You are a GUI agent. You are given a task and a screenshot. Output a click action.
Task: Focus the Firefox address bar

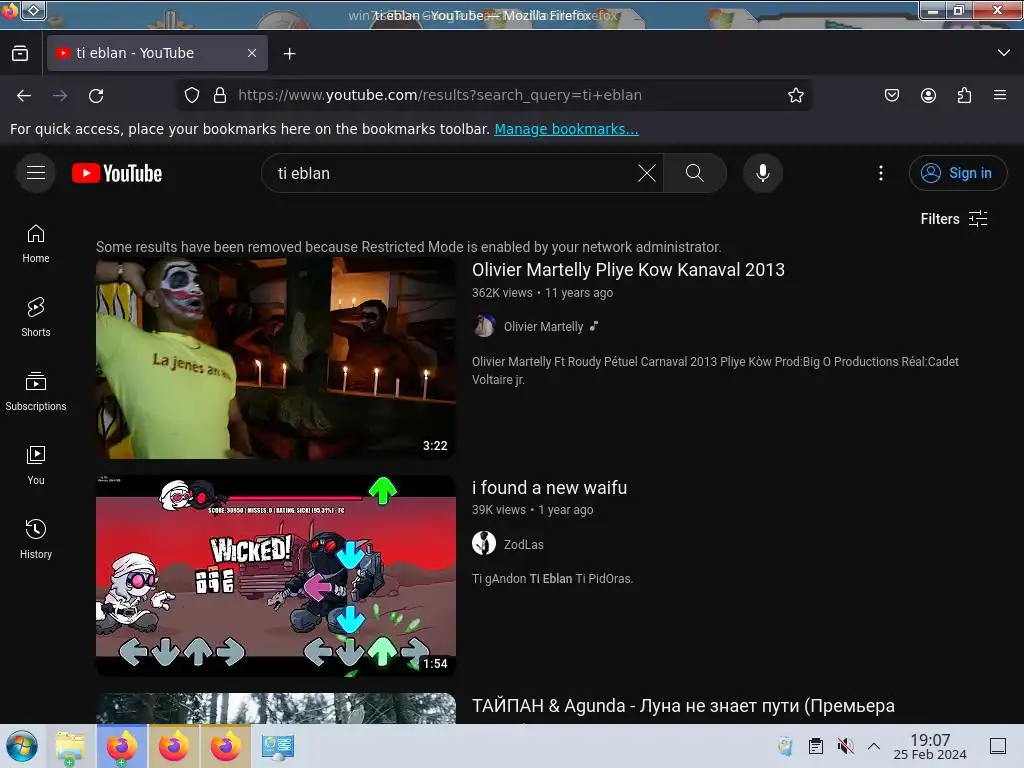pos(496,95)
